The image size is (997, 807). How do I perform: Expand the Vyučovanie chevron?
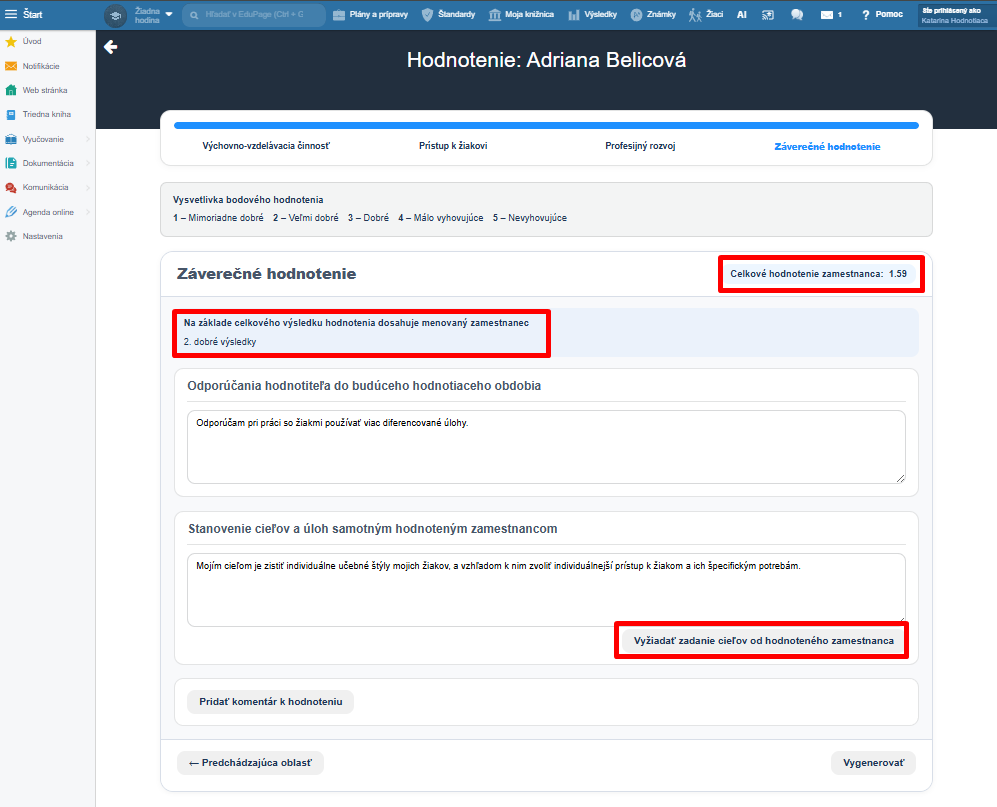[88, 139]
